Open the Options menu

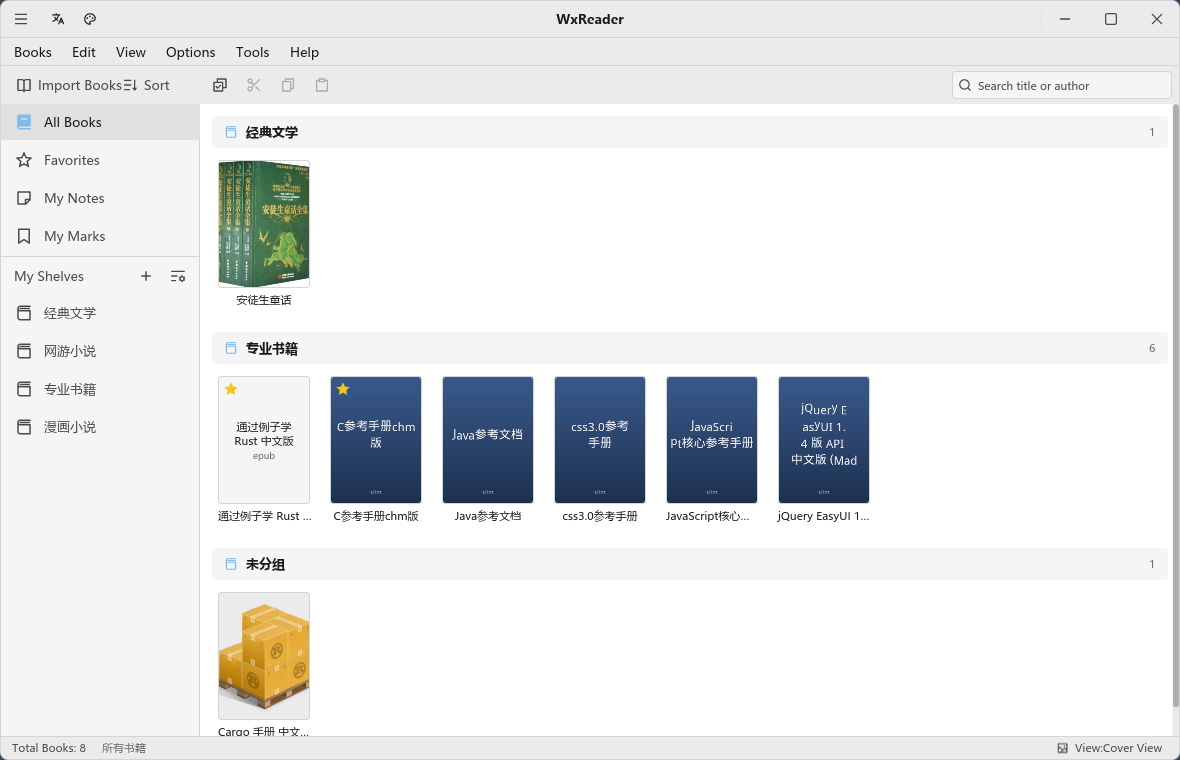190,52
